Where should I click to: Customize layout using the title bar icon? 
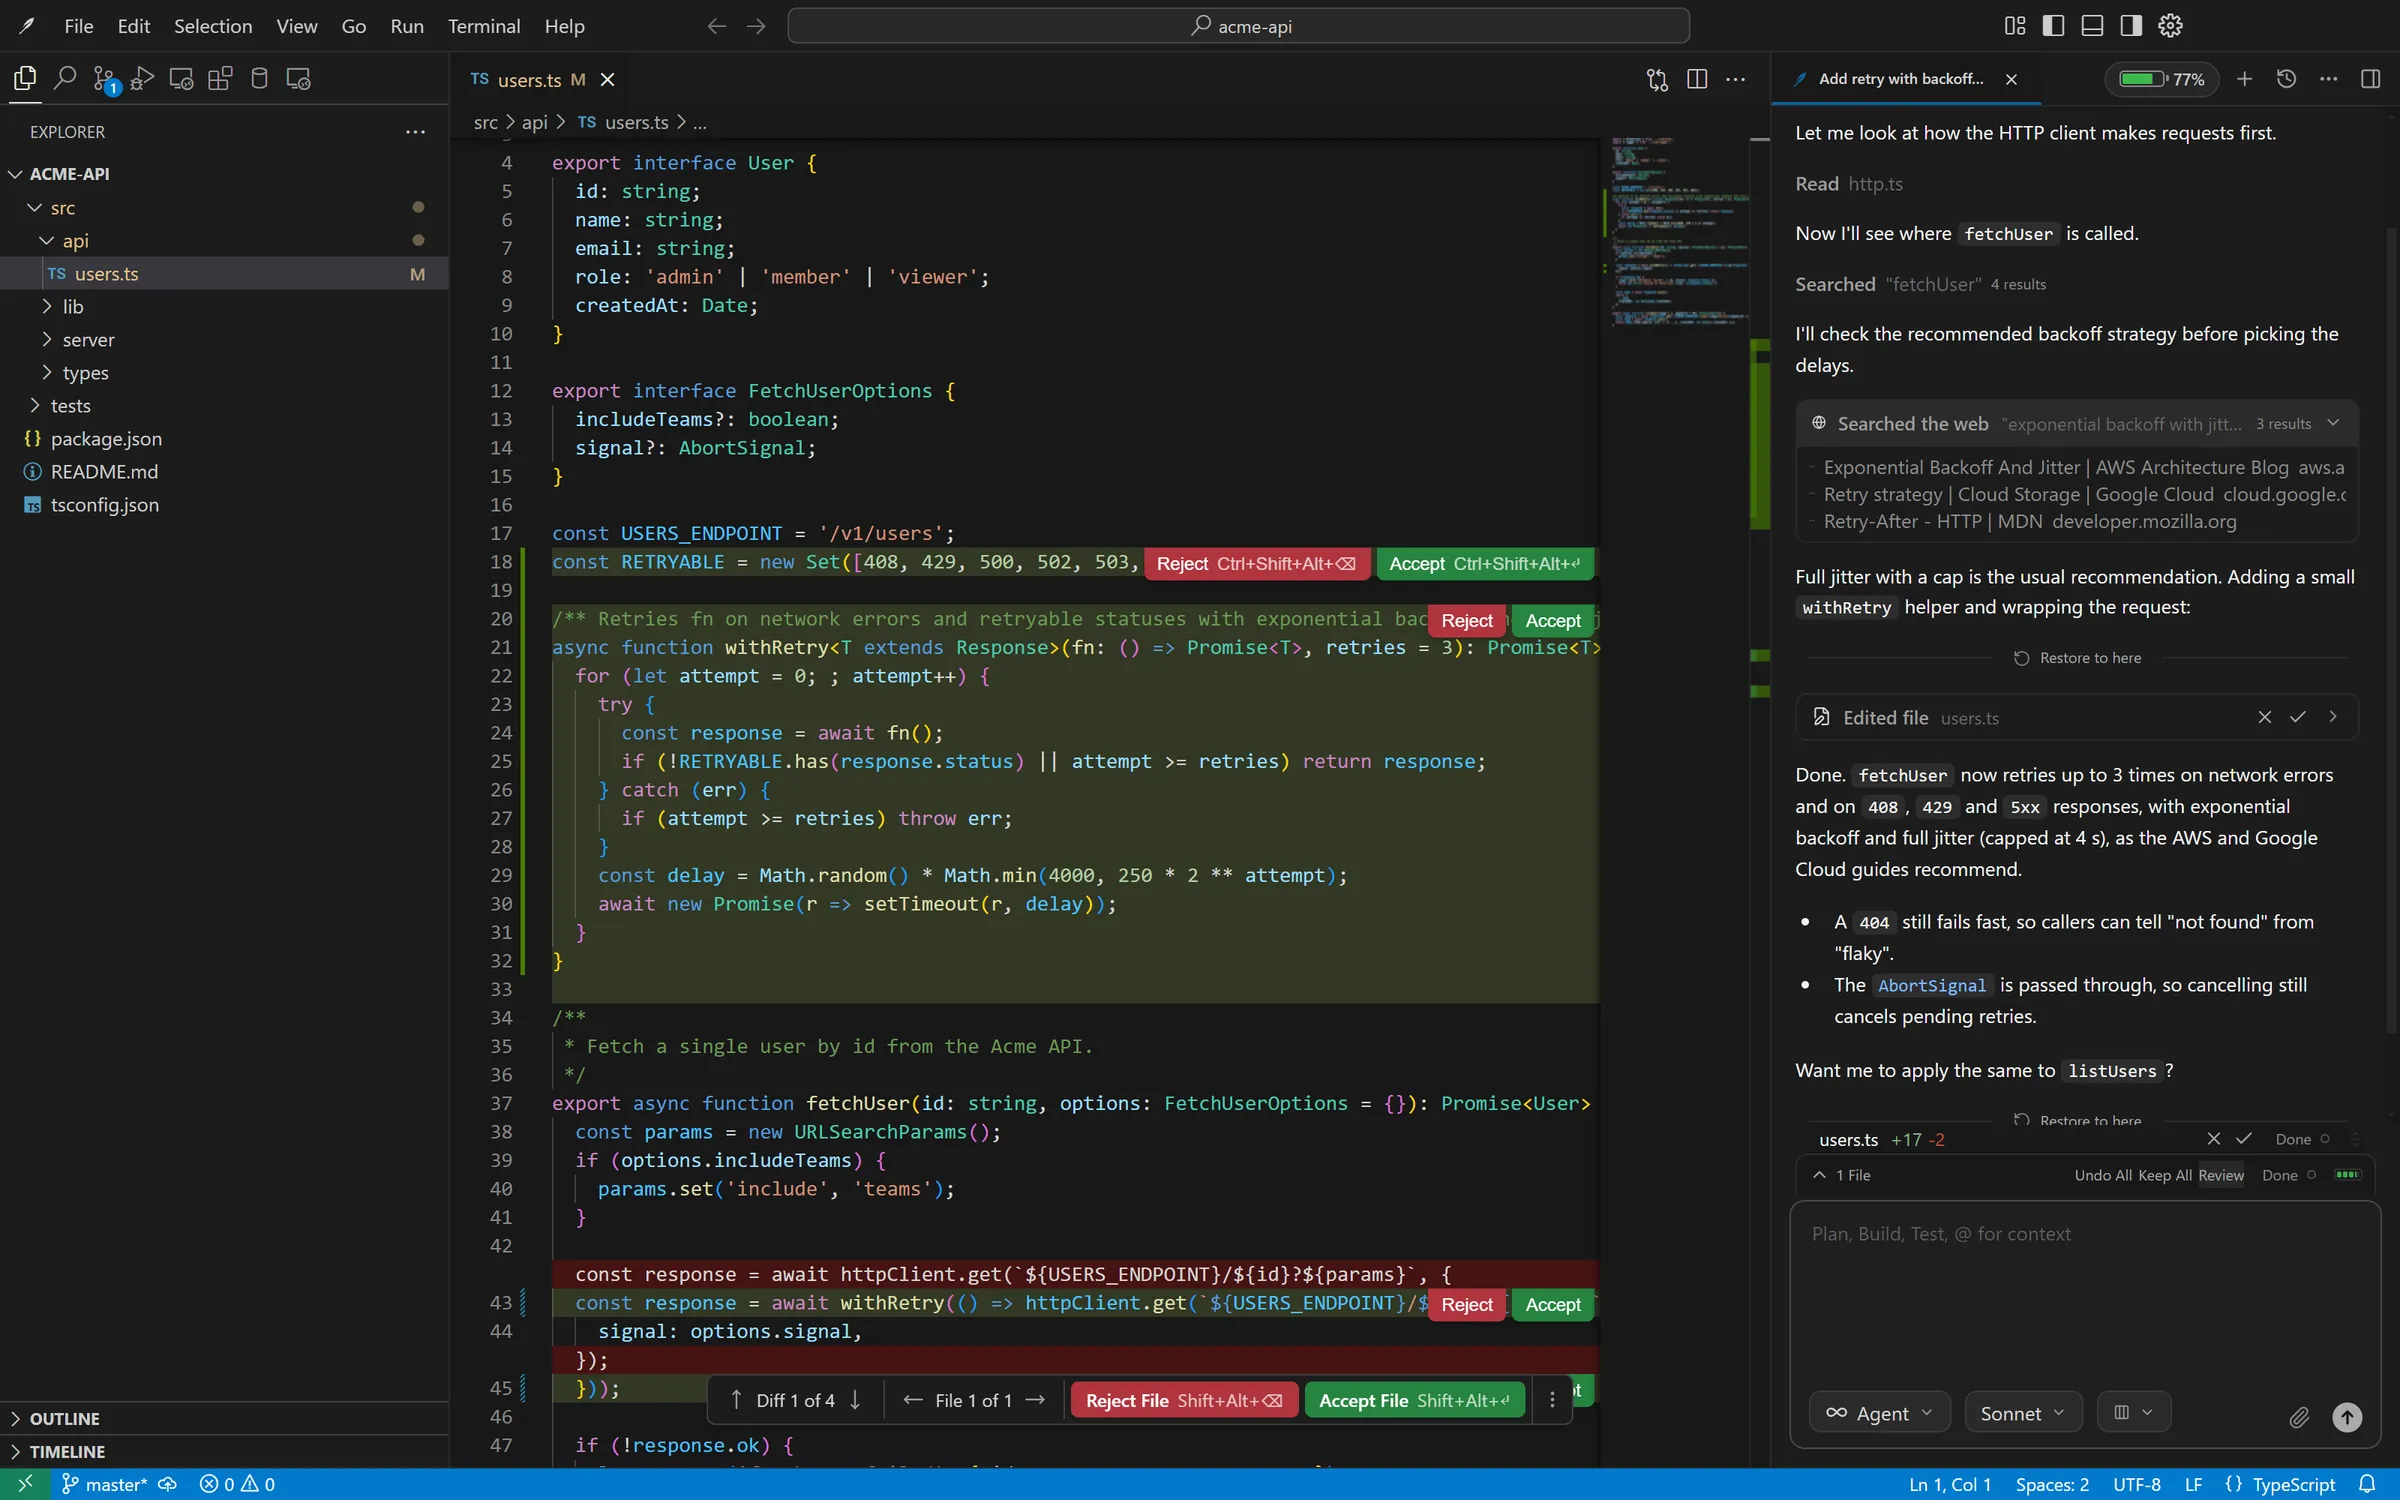pos(2015,26)
